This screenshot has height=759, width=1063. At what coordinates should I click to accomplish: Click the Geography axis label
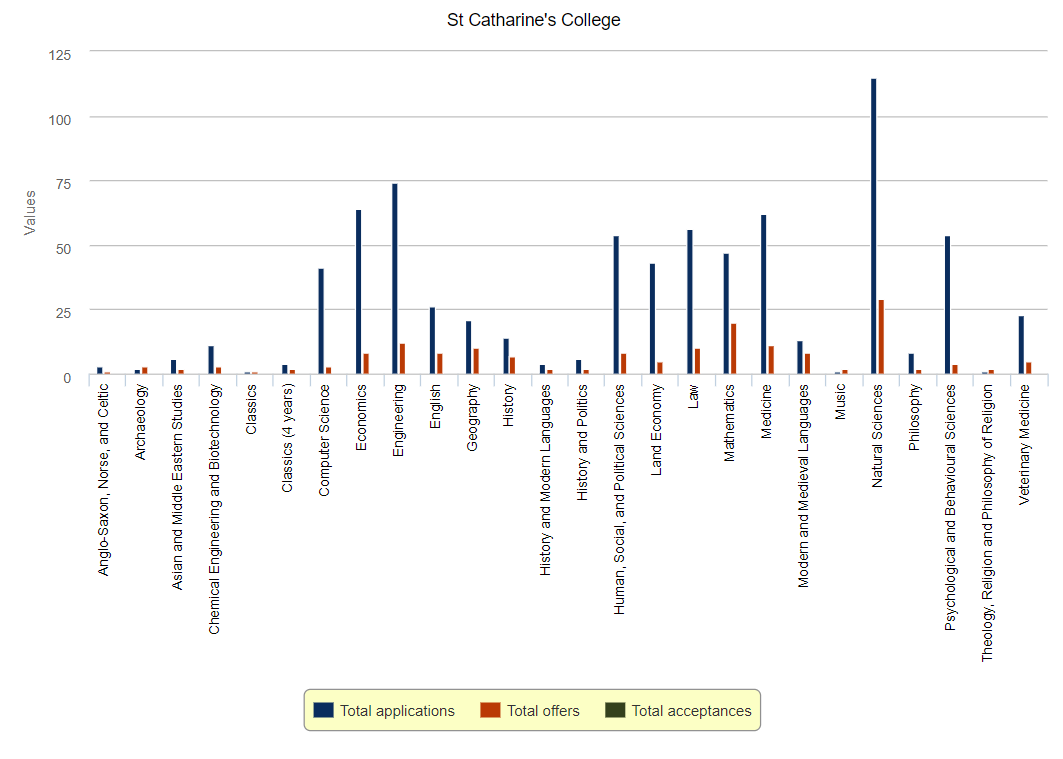[472, 417]
